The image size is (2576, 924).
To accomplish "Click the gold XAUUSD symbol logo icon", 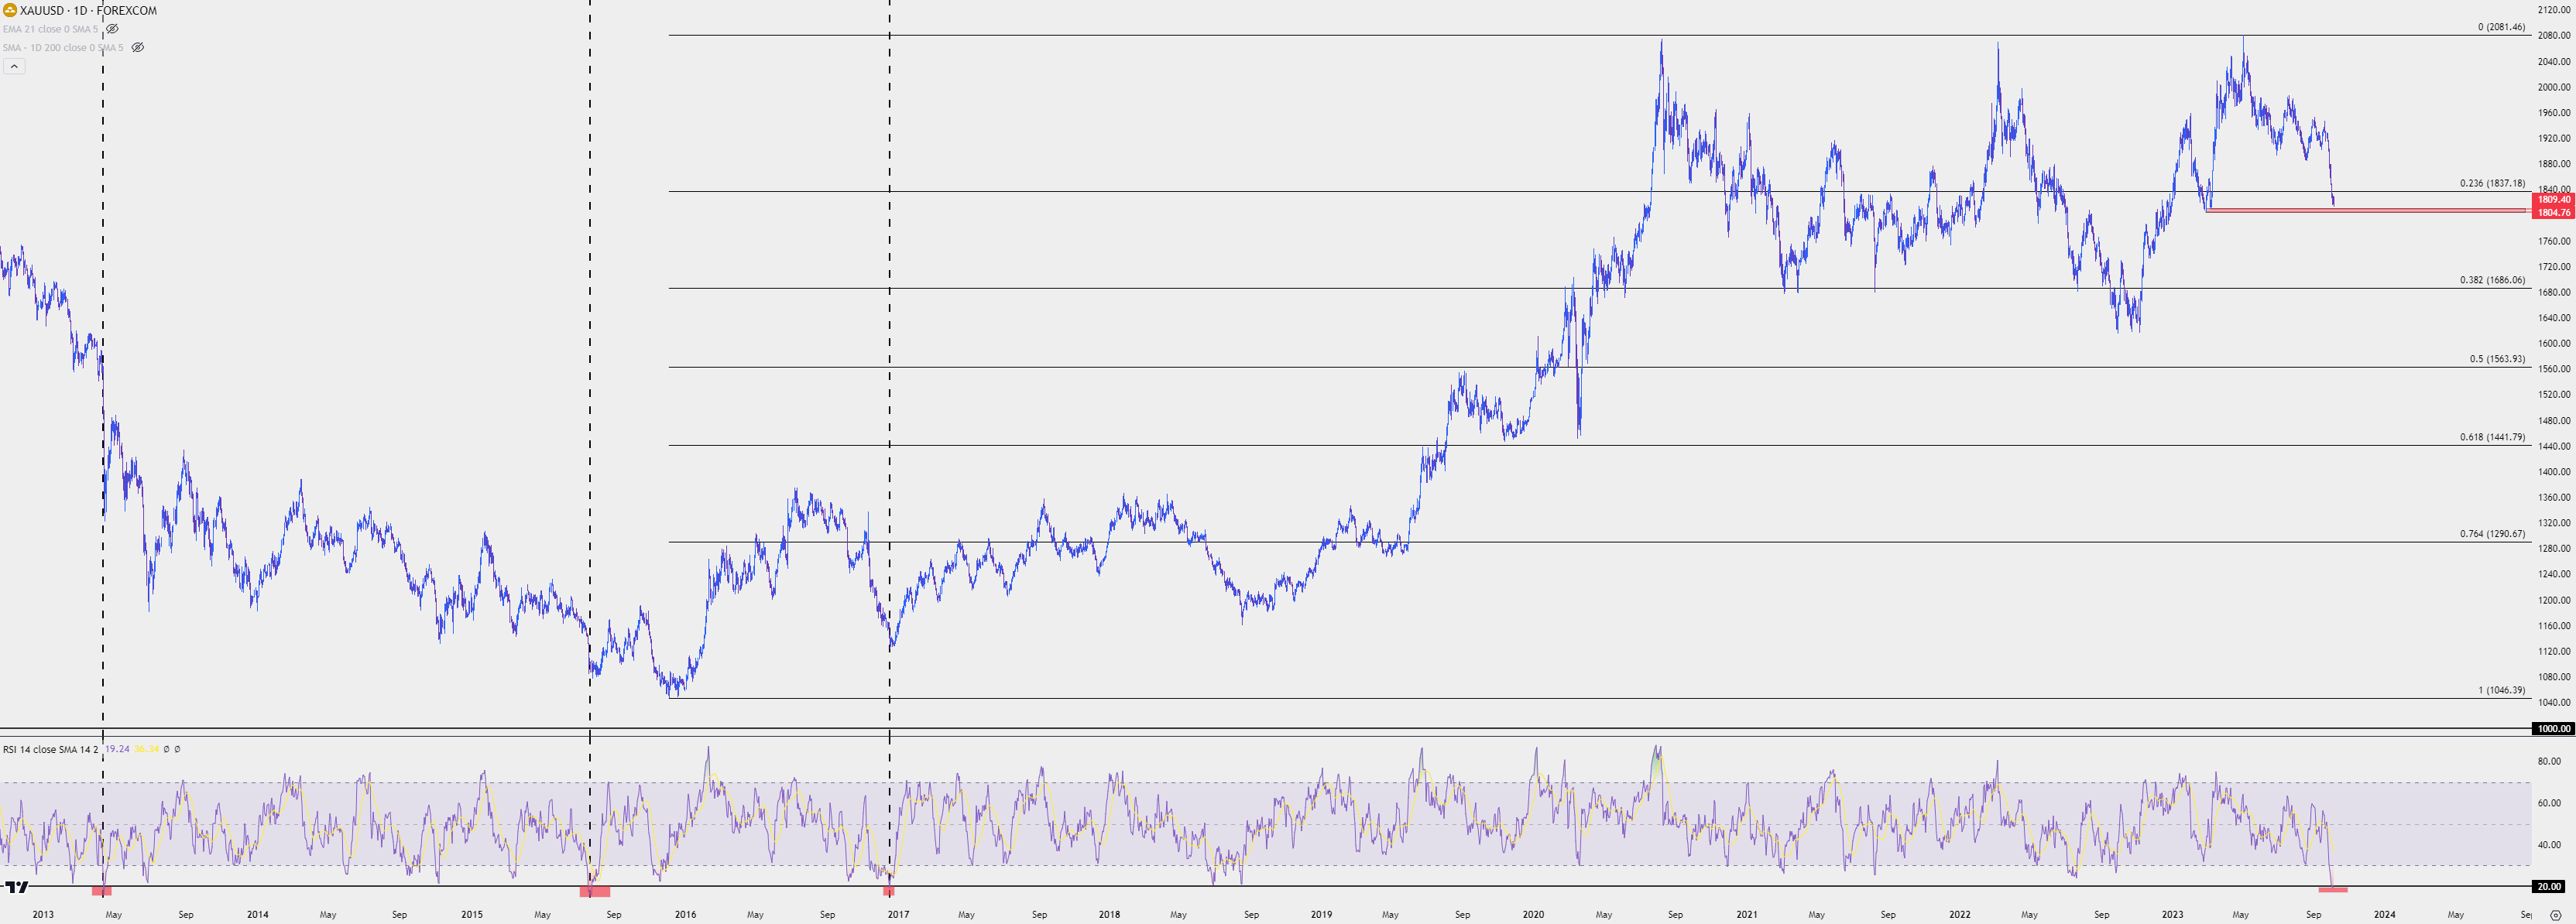I will coord(9,10).
